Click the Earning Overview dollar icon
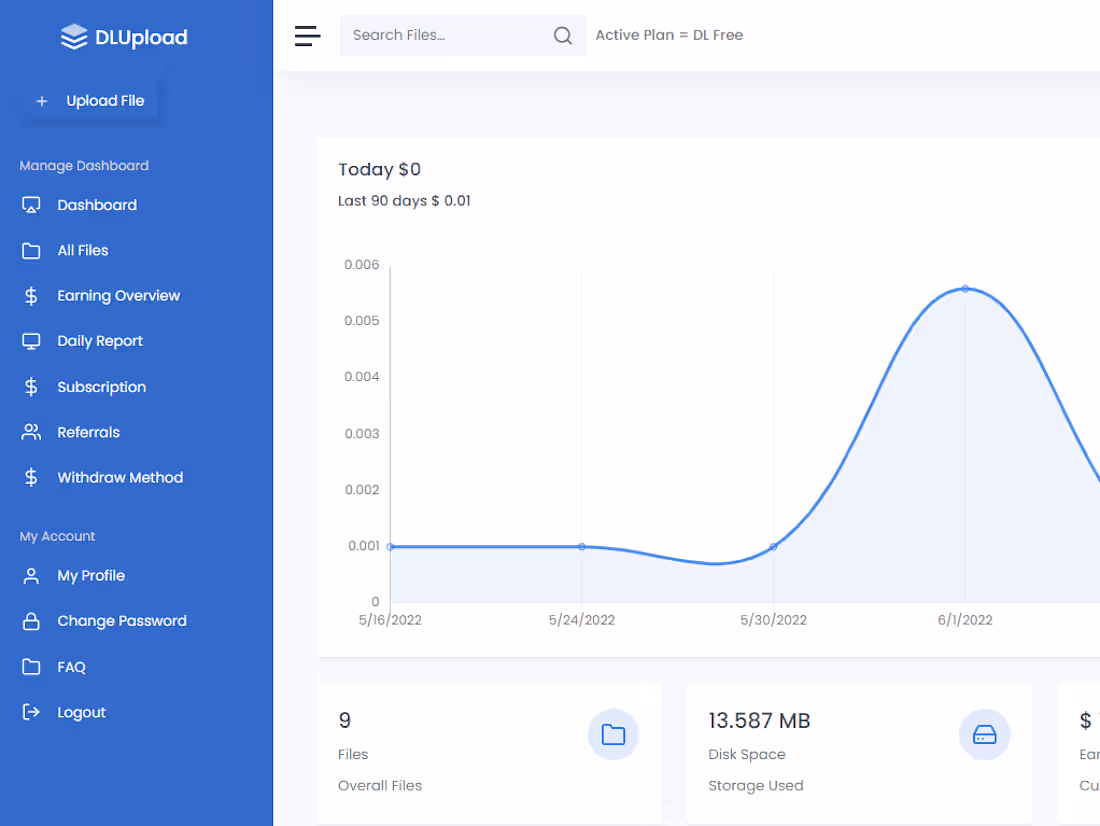 click(31, 295)
